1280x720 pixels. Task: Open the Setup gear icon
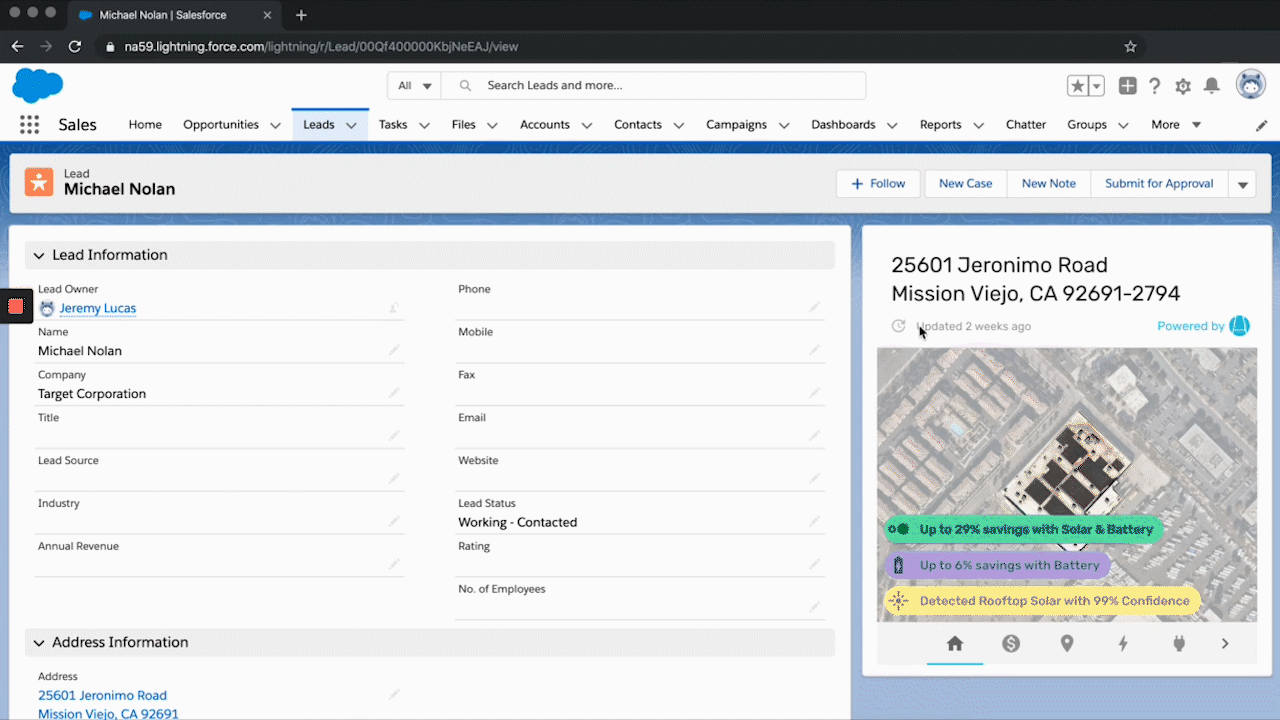coord(1183,86)
